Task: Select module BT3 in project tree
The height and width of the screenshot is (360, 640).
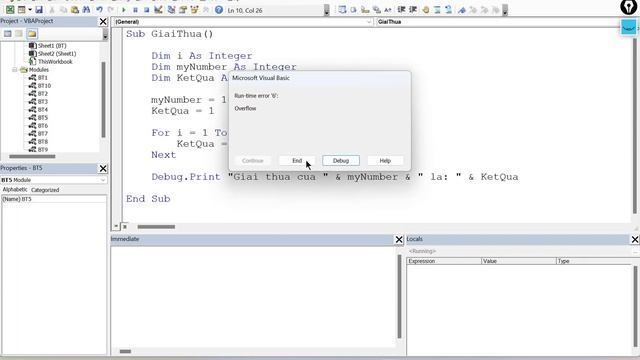Action: coord(42,102)
